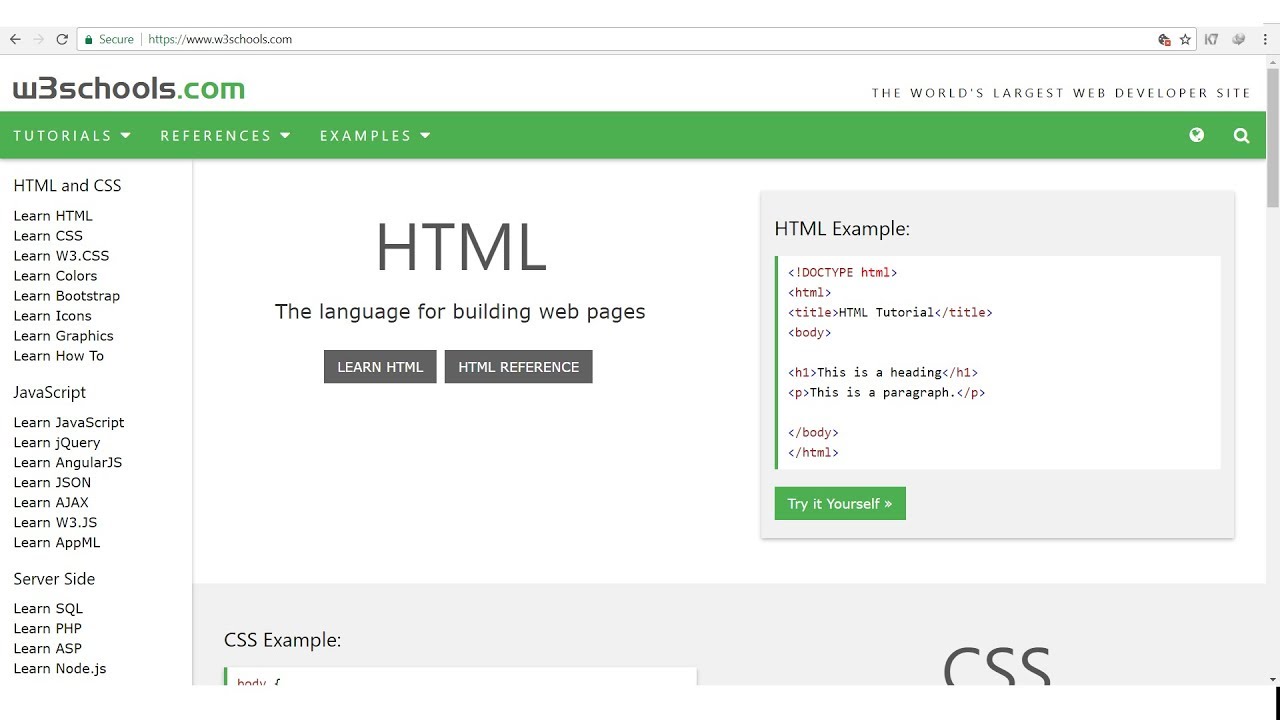The image size is (1280, 720).
Task: Click the 'JavaScript' sidebar heading
Action: [x=50, y=393]
